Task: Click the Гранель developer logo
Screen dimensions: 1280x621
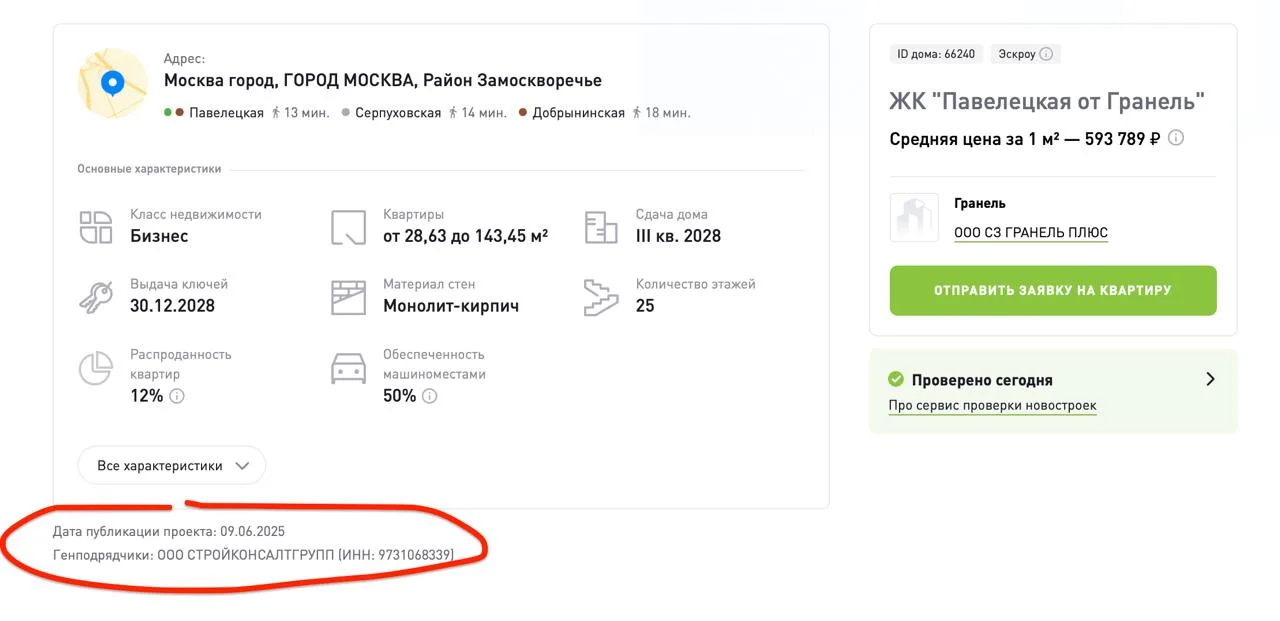Action: pyautogui.click(x=914, y=217)
